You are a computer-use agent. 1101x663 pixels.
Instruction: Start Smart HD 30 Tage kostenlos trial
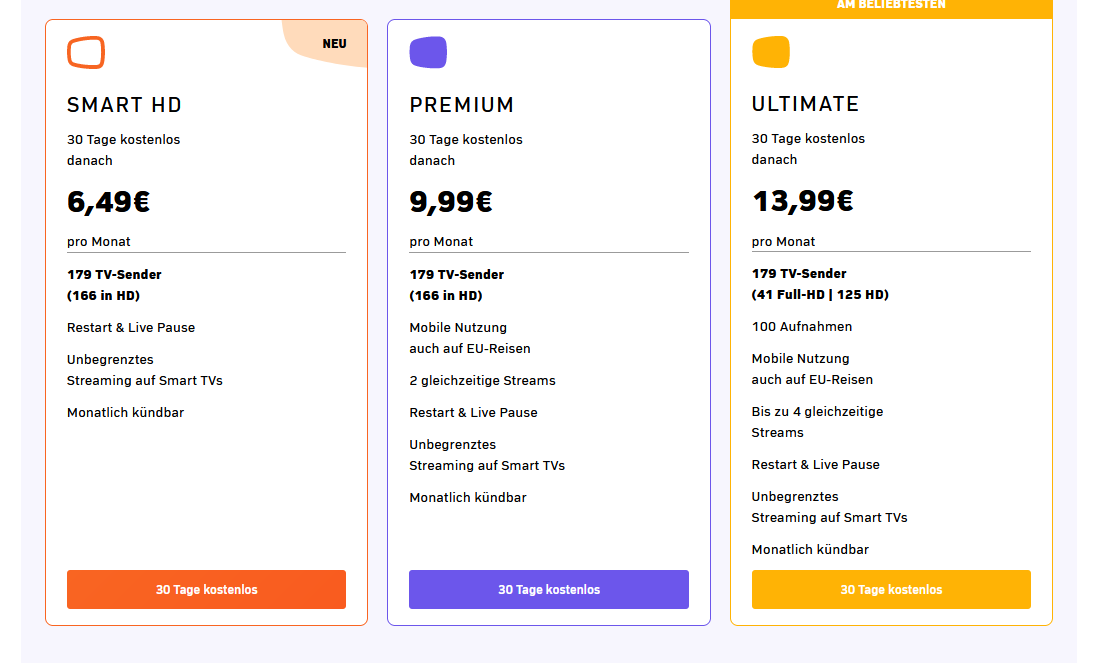pyautogui.click(x=206, y=589)
